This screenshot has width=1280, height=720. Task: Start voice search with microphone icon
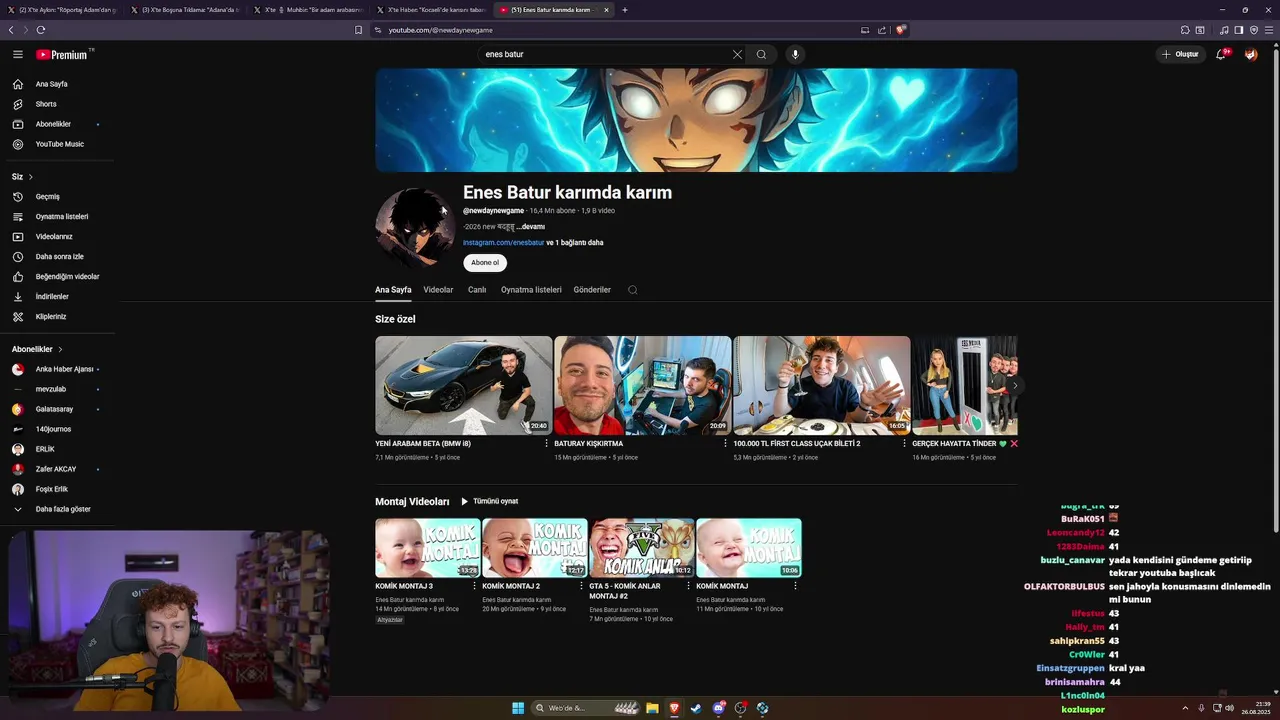[x=795, y=54]
